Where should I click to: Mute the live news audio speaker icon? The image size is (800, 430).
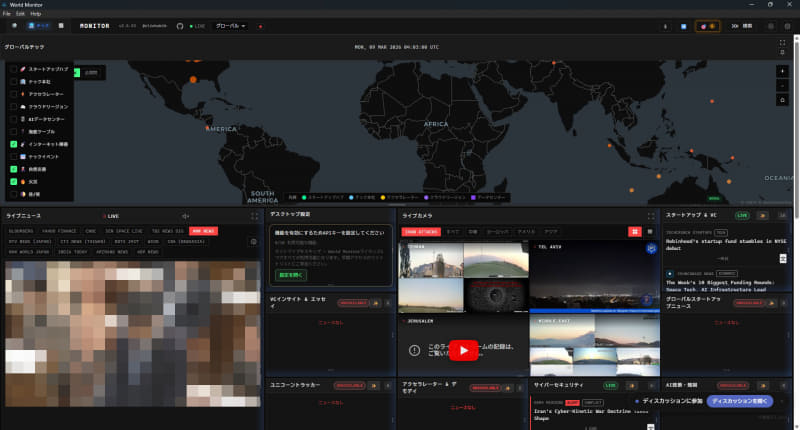(x=186, y=216)
